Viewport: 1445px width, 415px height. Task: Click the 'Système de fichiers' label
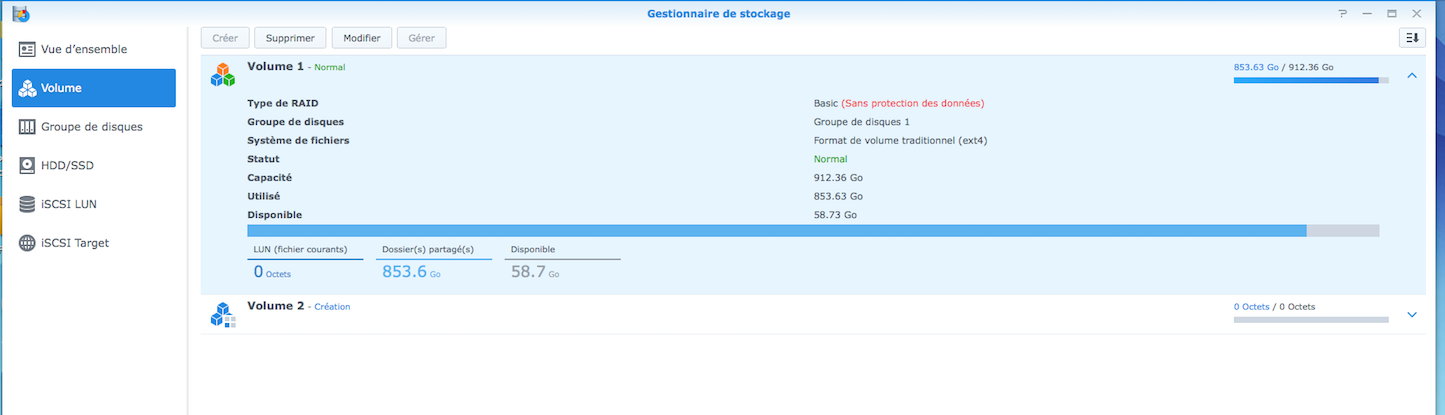[x=298, y=141]
